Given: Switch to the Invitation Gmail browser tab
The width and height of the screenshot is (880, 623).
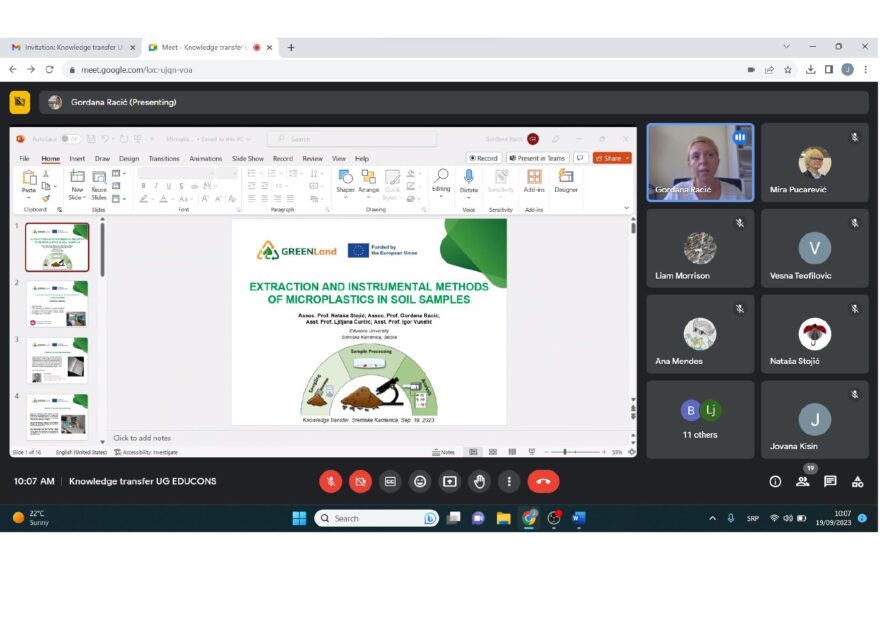Looking at the screenshot, I should pos(72,48).
